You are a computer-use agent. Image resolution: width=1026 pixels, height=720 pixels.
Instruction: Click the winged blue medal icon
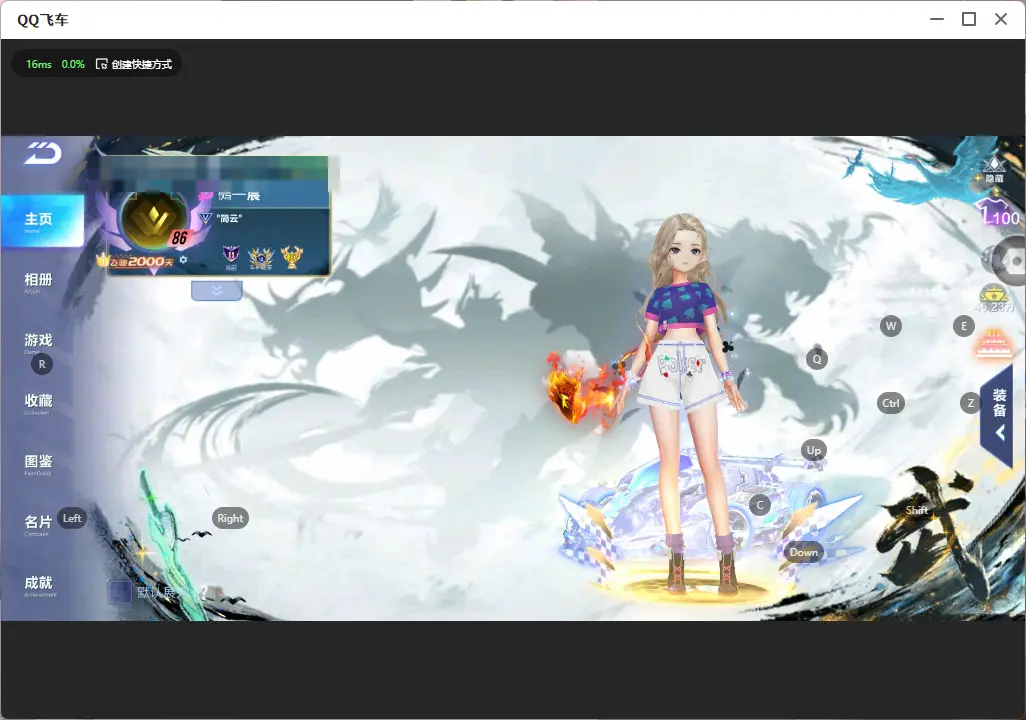tap(260, 257)
